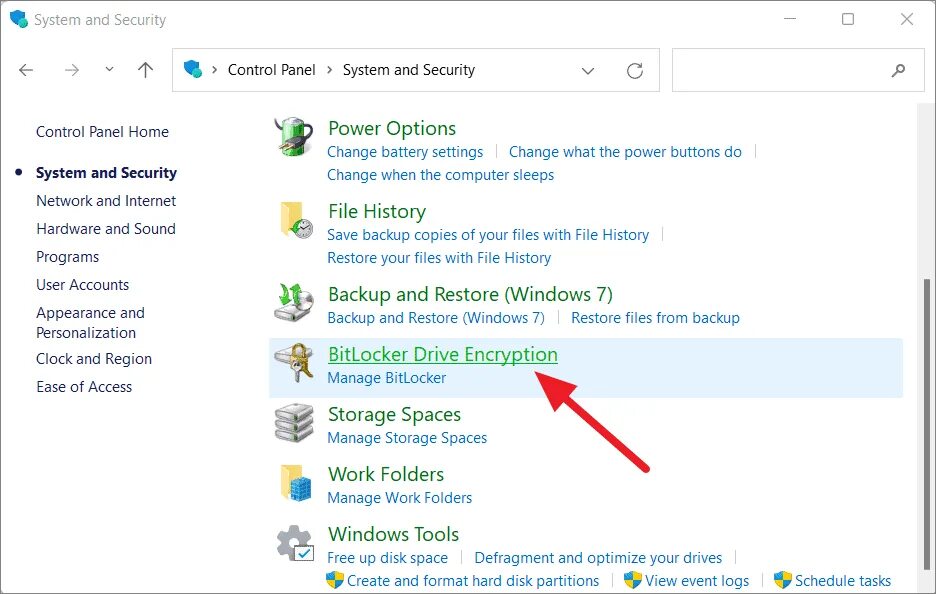Go to Control Panel Home

pos(102,131)
